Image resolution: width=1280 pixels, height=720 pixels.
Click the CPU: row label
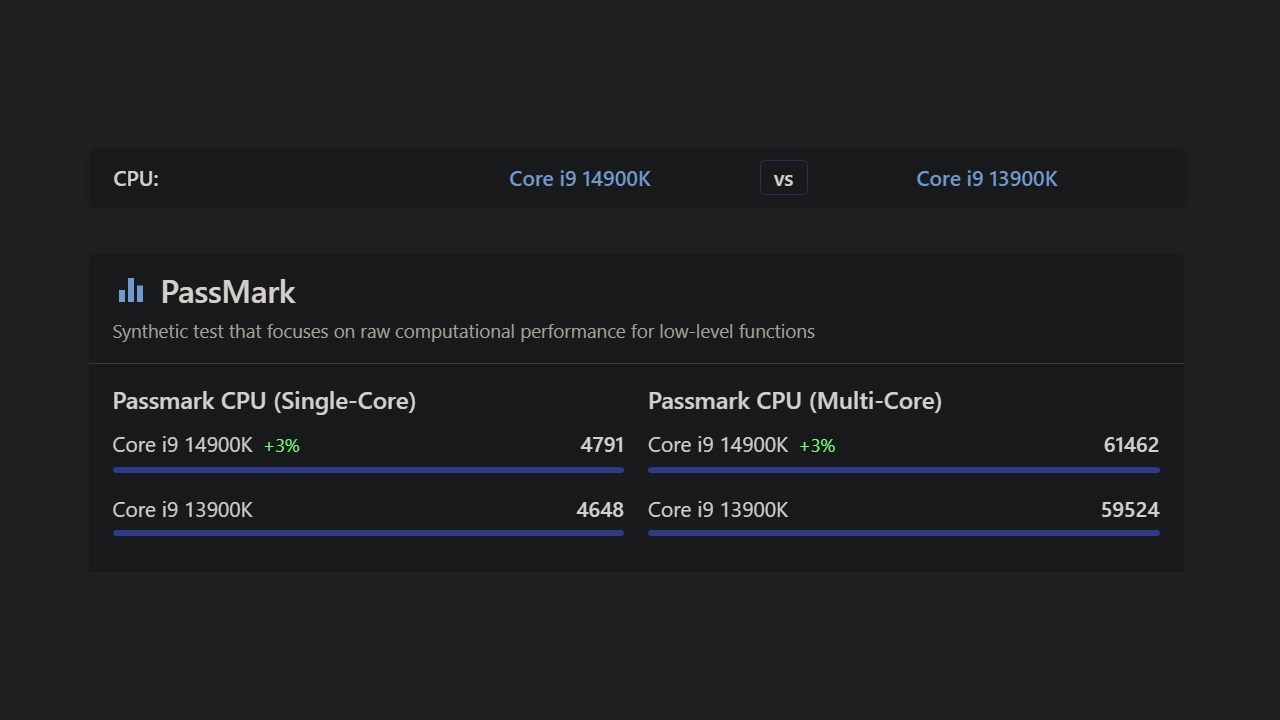pyautogui.click(x=136, y=178)
